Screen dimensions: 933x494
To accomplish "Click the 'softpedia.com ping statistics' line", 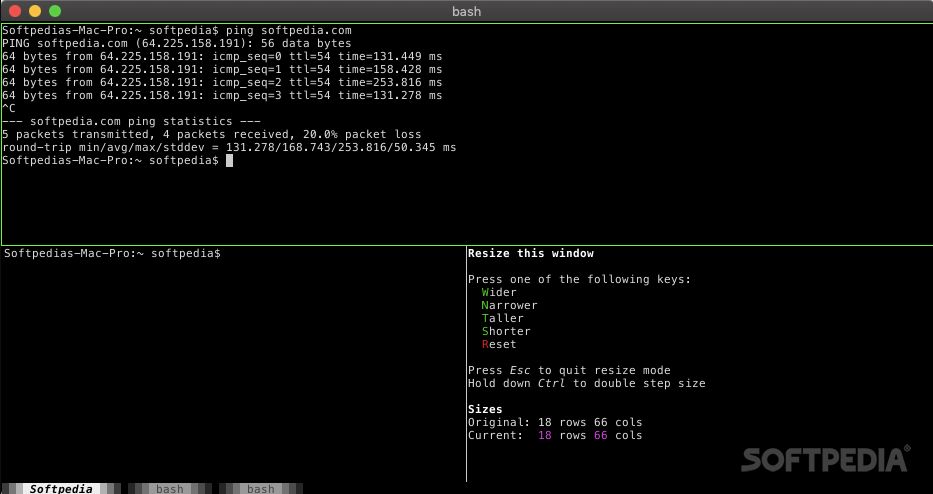I will (x=131, y=121).
